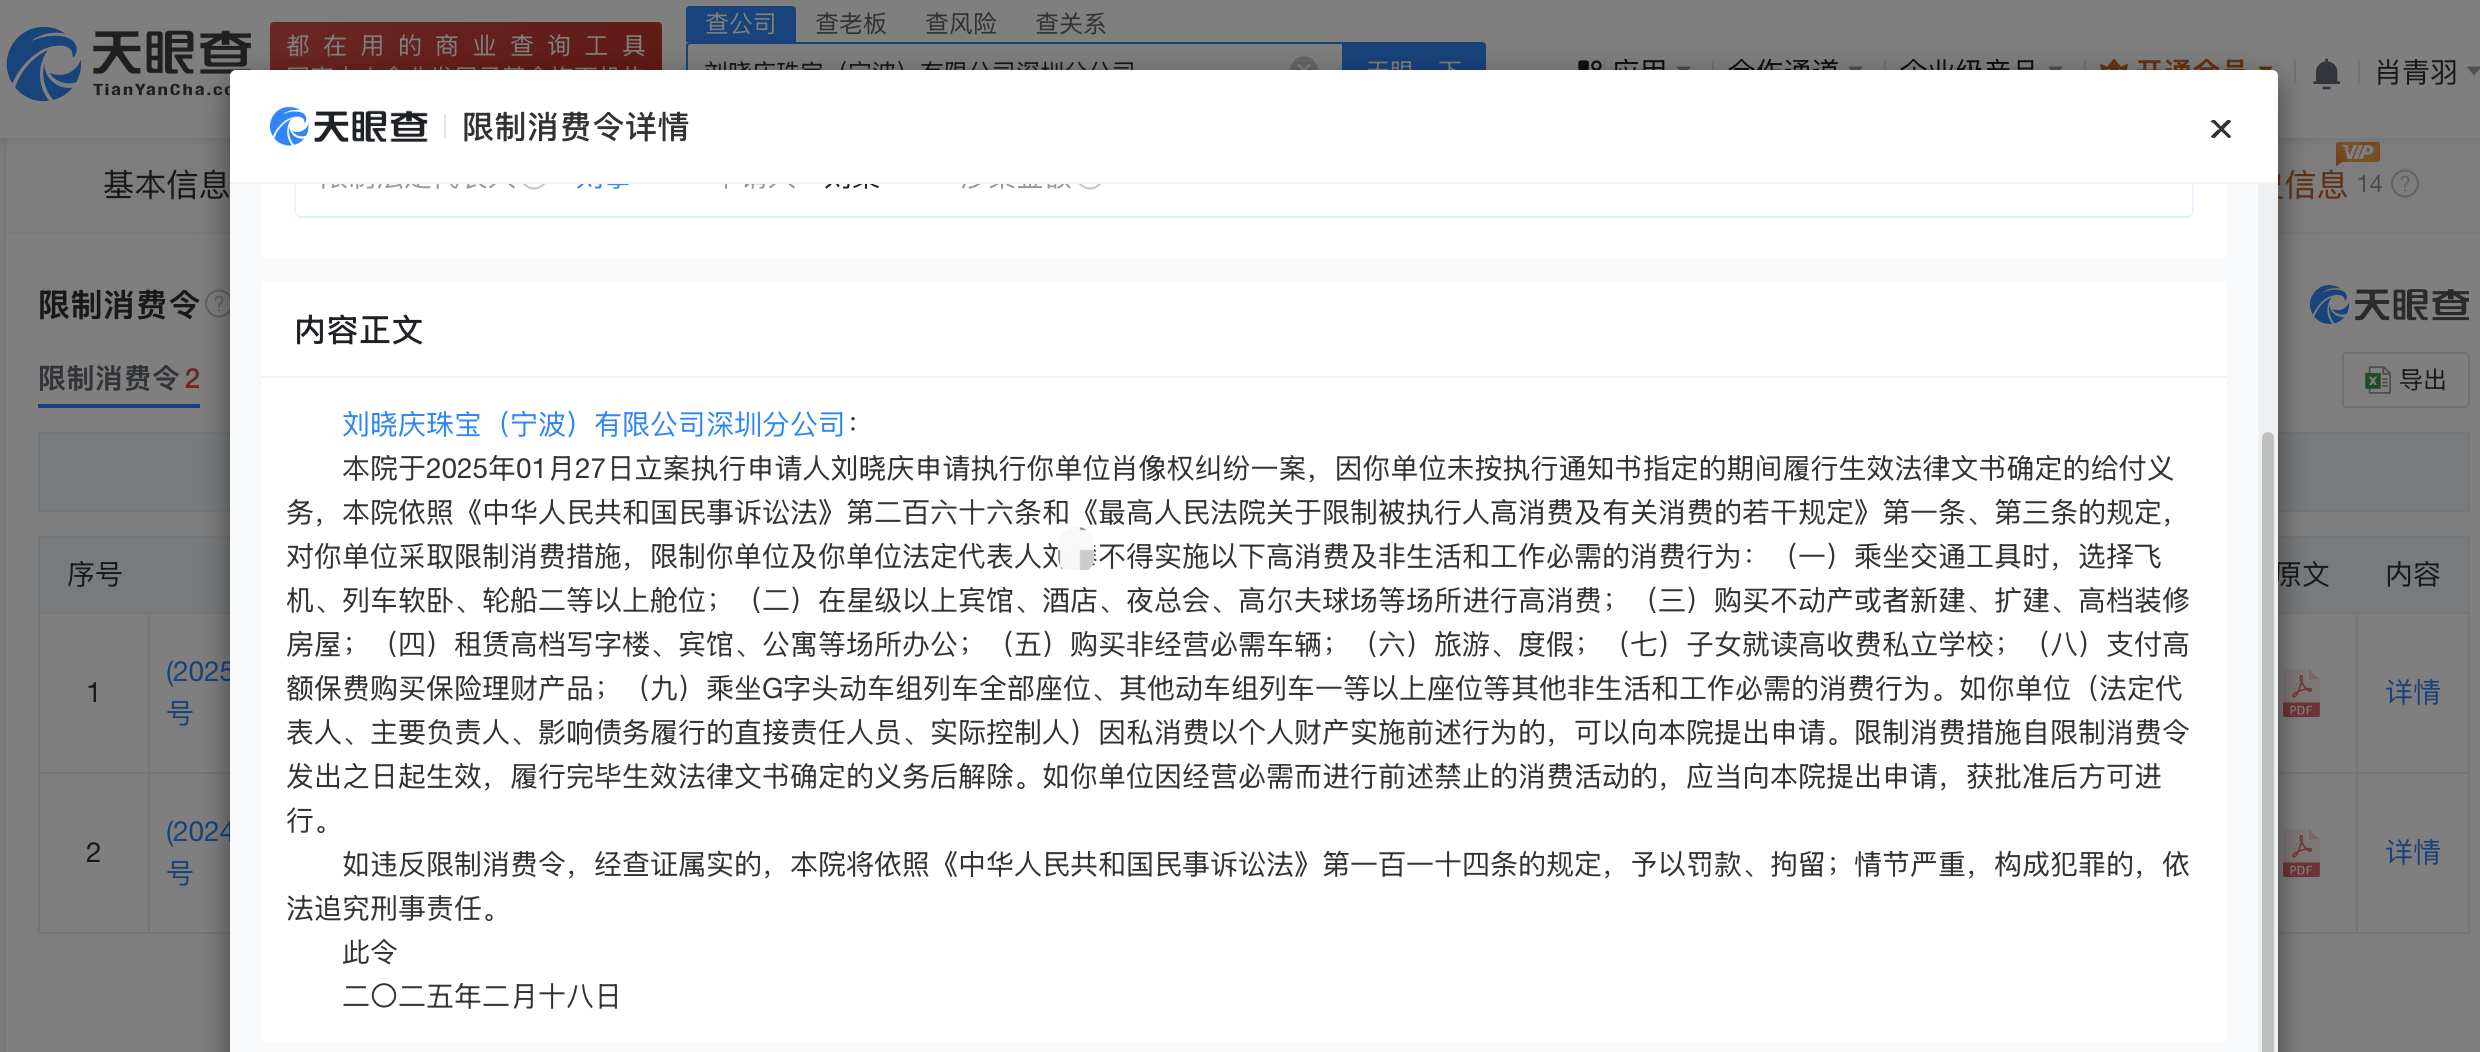Viewport: 2480px width, 1052px height.
Task: Click the sequence number 2 cell
Action: [x=93, y=852]
